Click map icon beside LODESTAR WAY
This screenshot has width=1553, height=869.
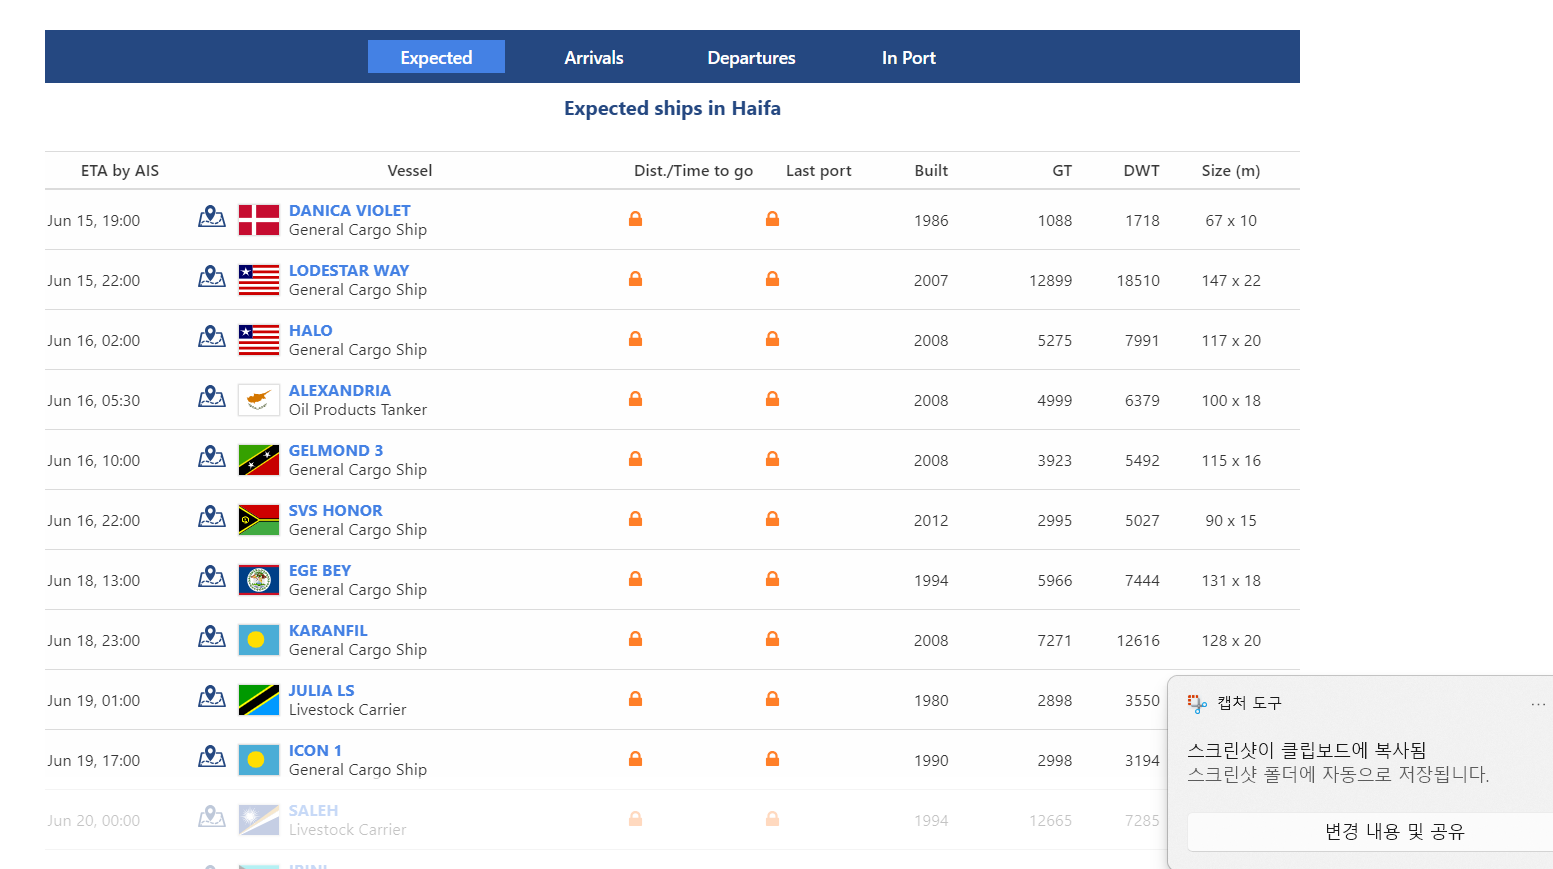[x=211, y=277]
